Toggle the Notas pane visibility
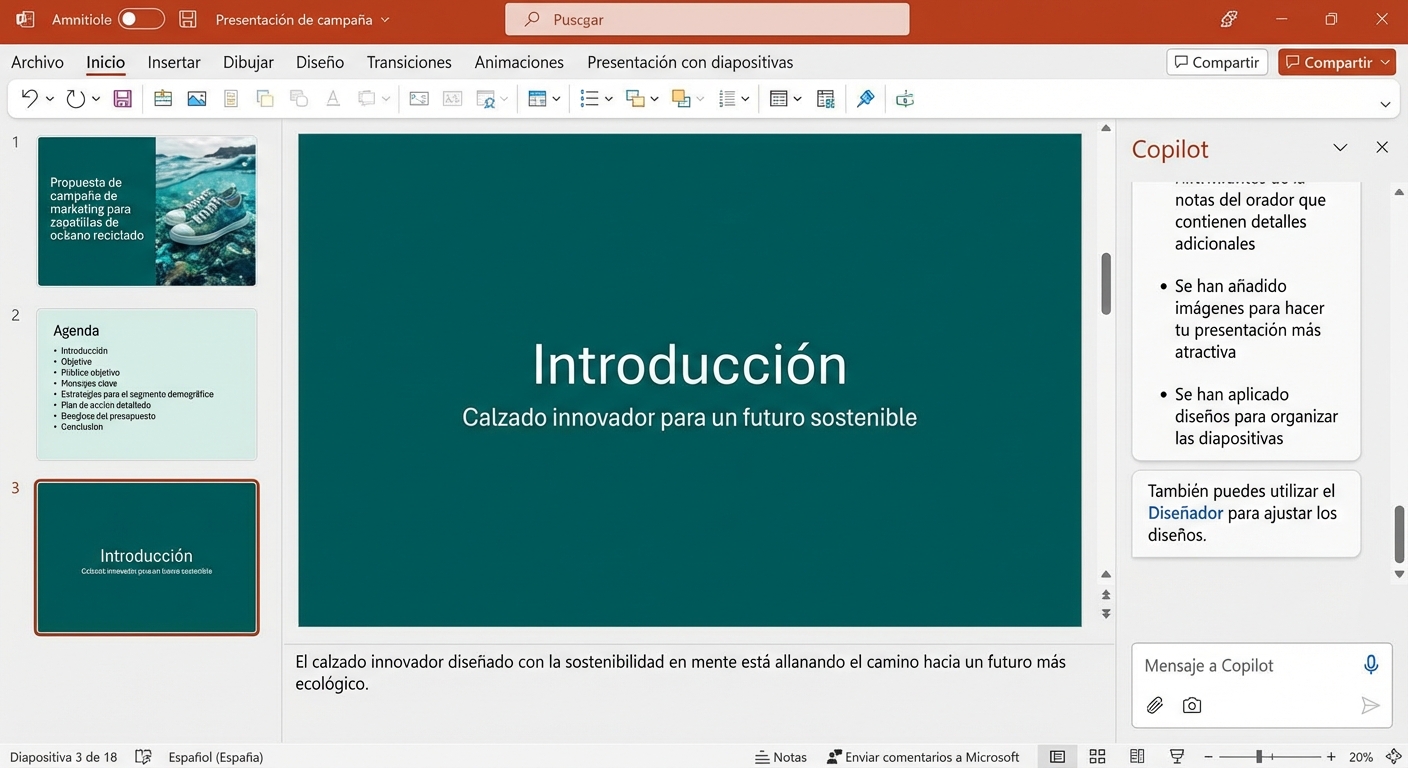 click(781, 756)
